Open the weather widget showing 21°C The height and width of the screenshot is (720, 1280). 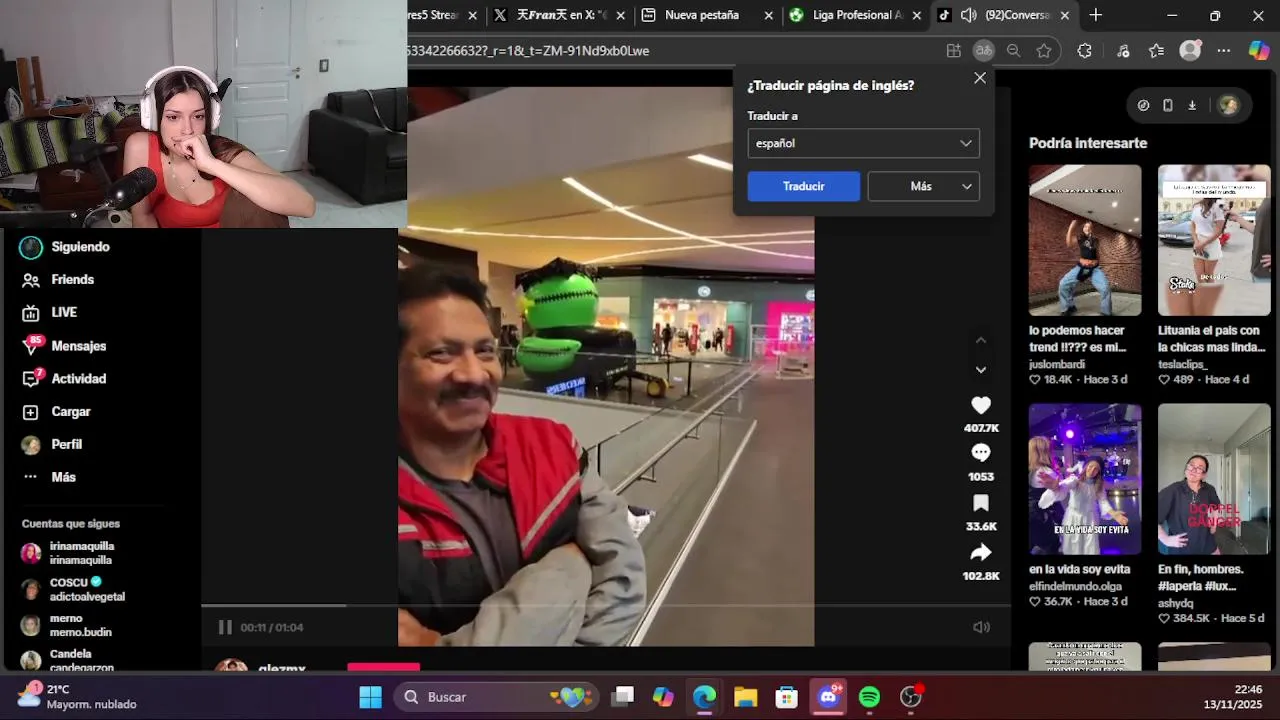pos(78,697)
